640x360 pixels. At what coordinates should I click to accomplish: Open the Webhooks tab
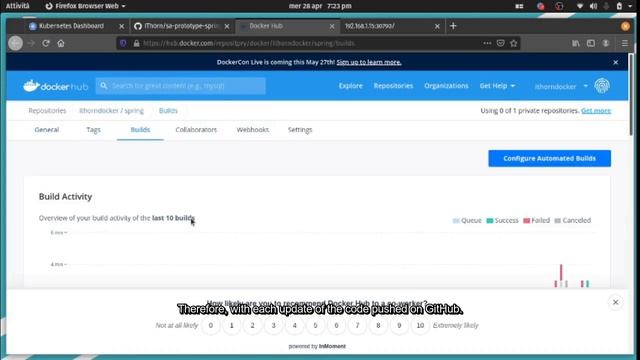tap(253, 129)
